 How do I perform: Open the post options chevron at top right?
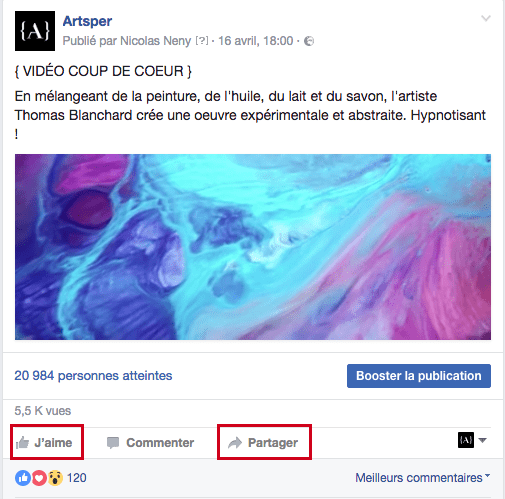(486, 18)
